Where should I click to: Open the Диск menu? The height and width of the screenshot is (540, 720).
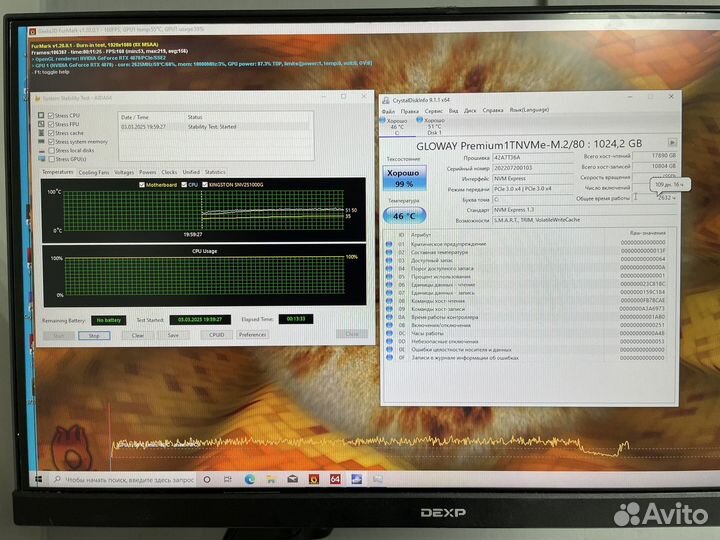click(470, 111)
